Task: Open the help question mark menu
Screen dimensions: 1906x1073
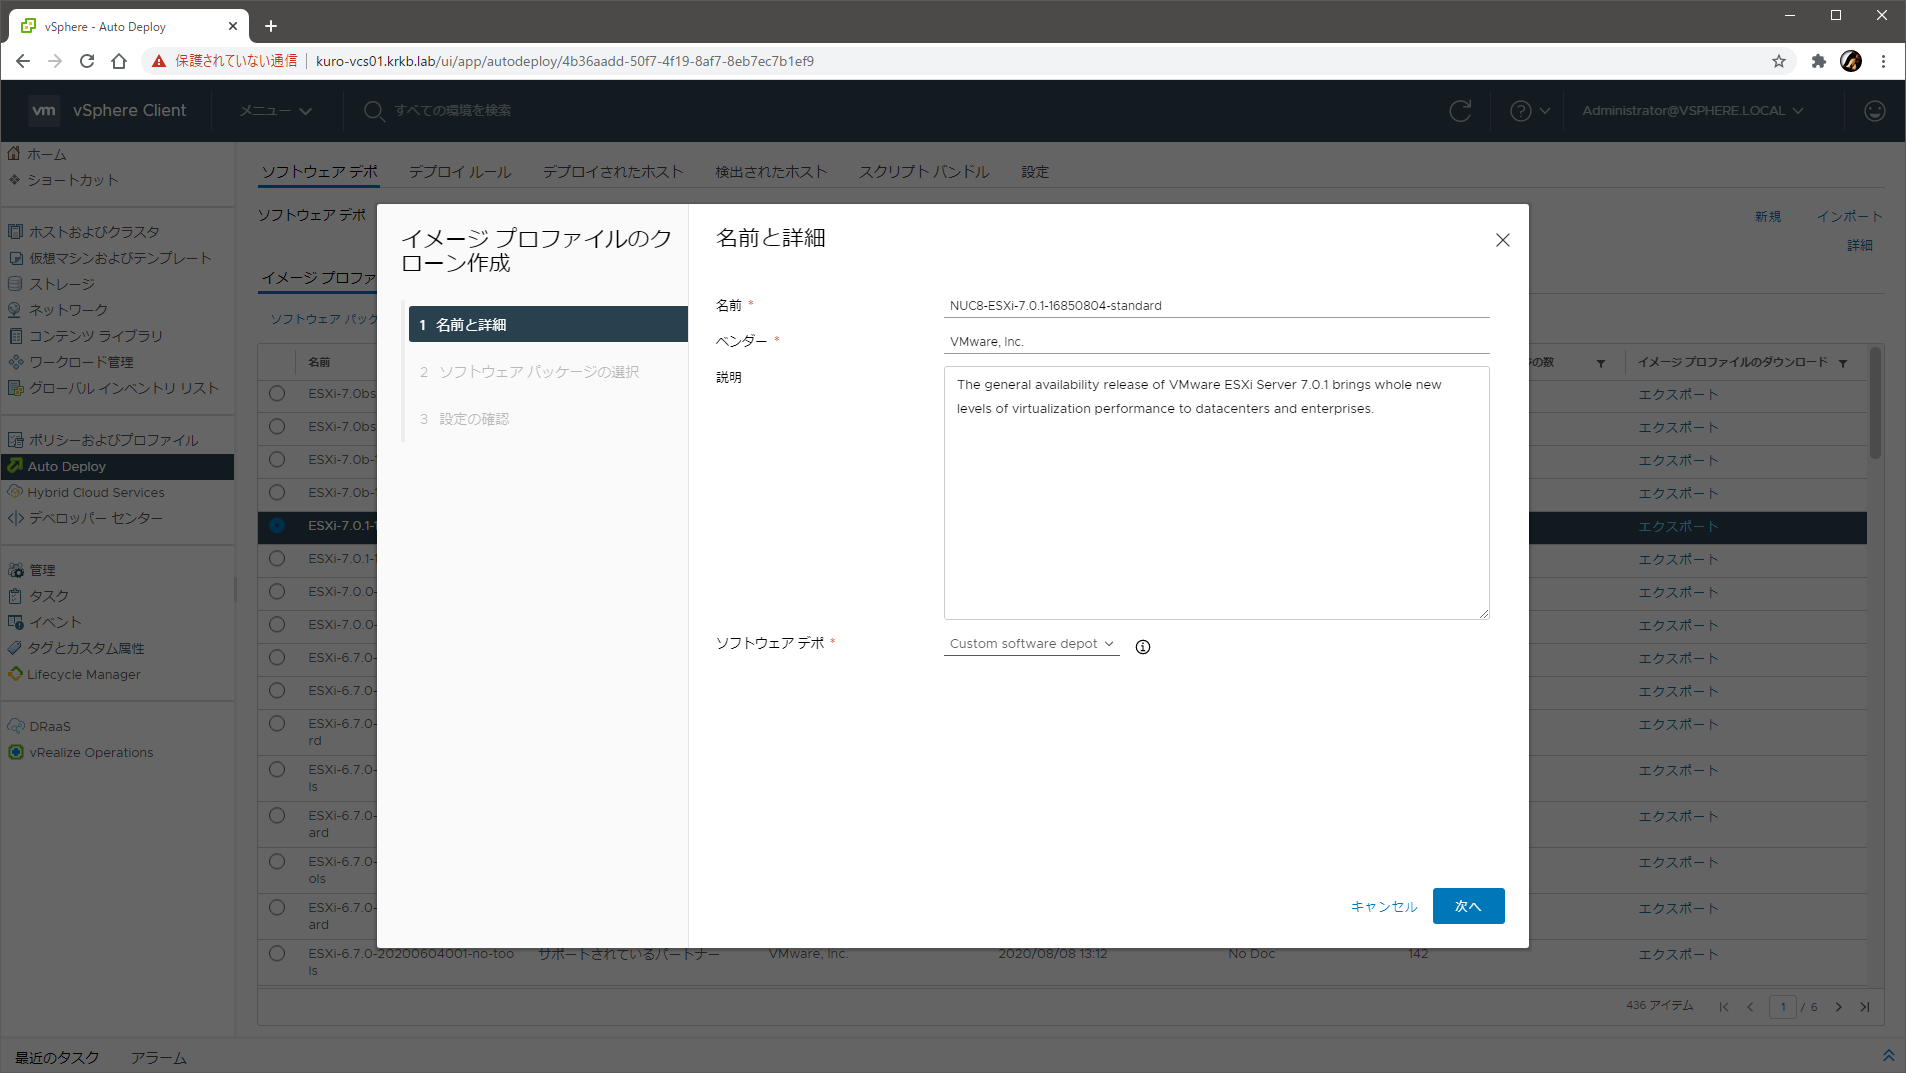Action: pos(1529,111)
